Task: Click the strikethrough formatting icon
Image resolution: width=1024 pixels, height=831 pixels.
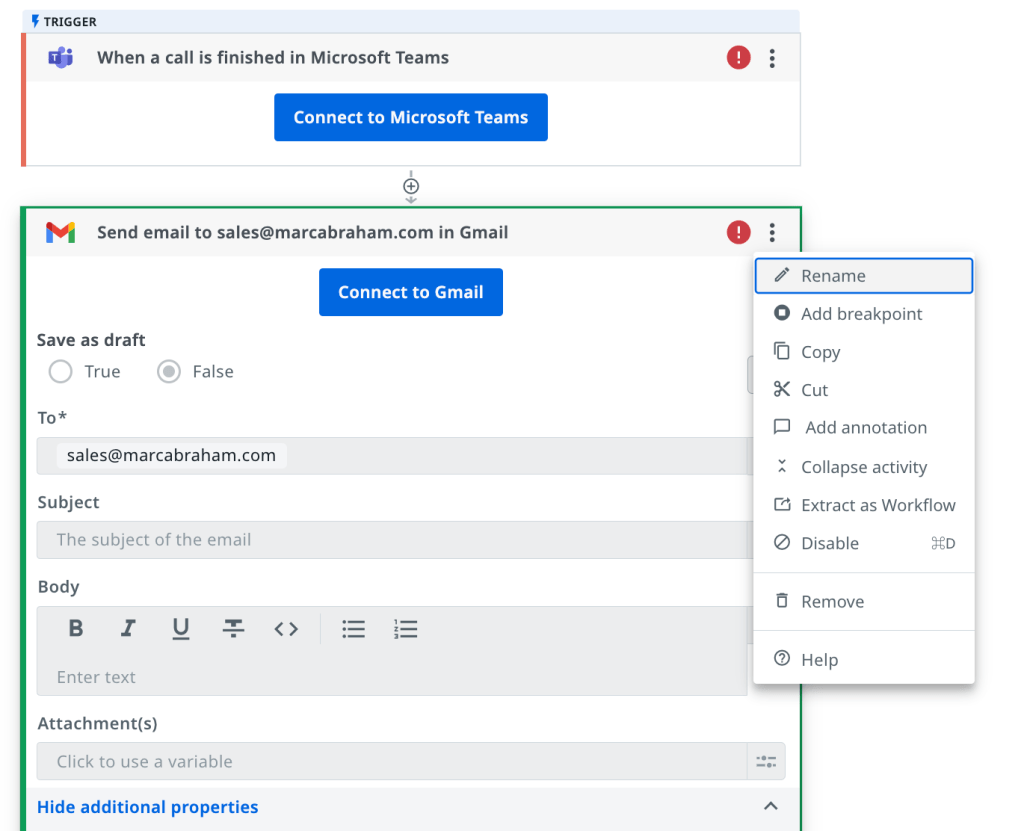Action: 233,629
